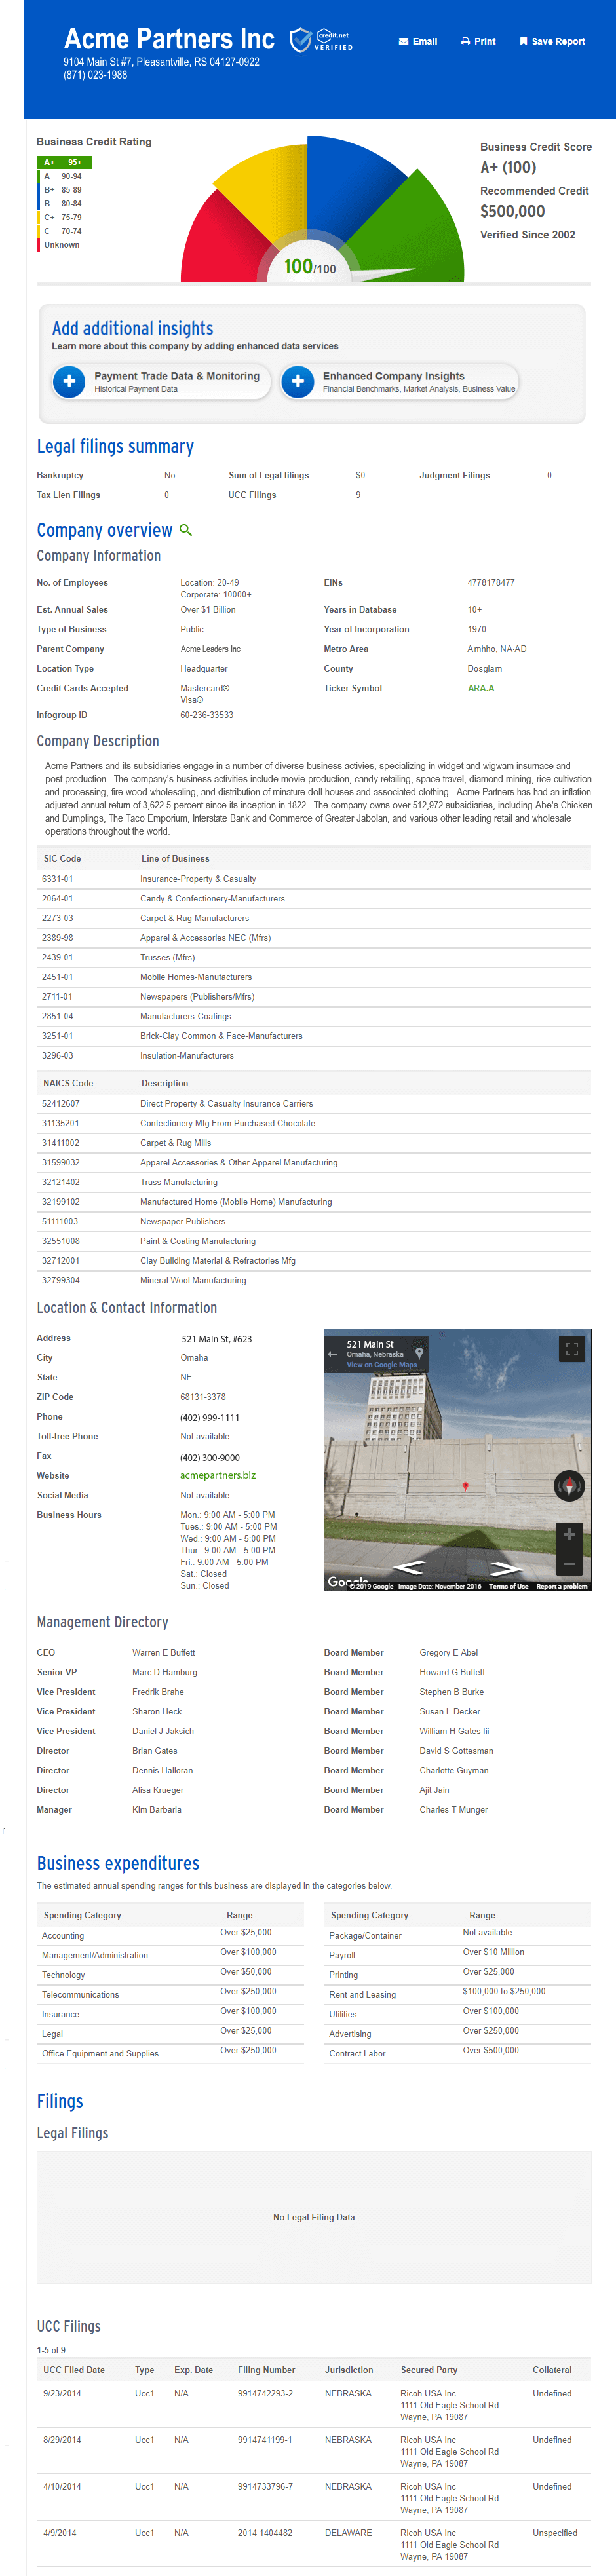Toggle fullscreen on the street view map
The width and height of the screenshot is (616, 2576).
(571, 1348)
